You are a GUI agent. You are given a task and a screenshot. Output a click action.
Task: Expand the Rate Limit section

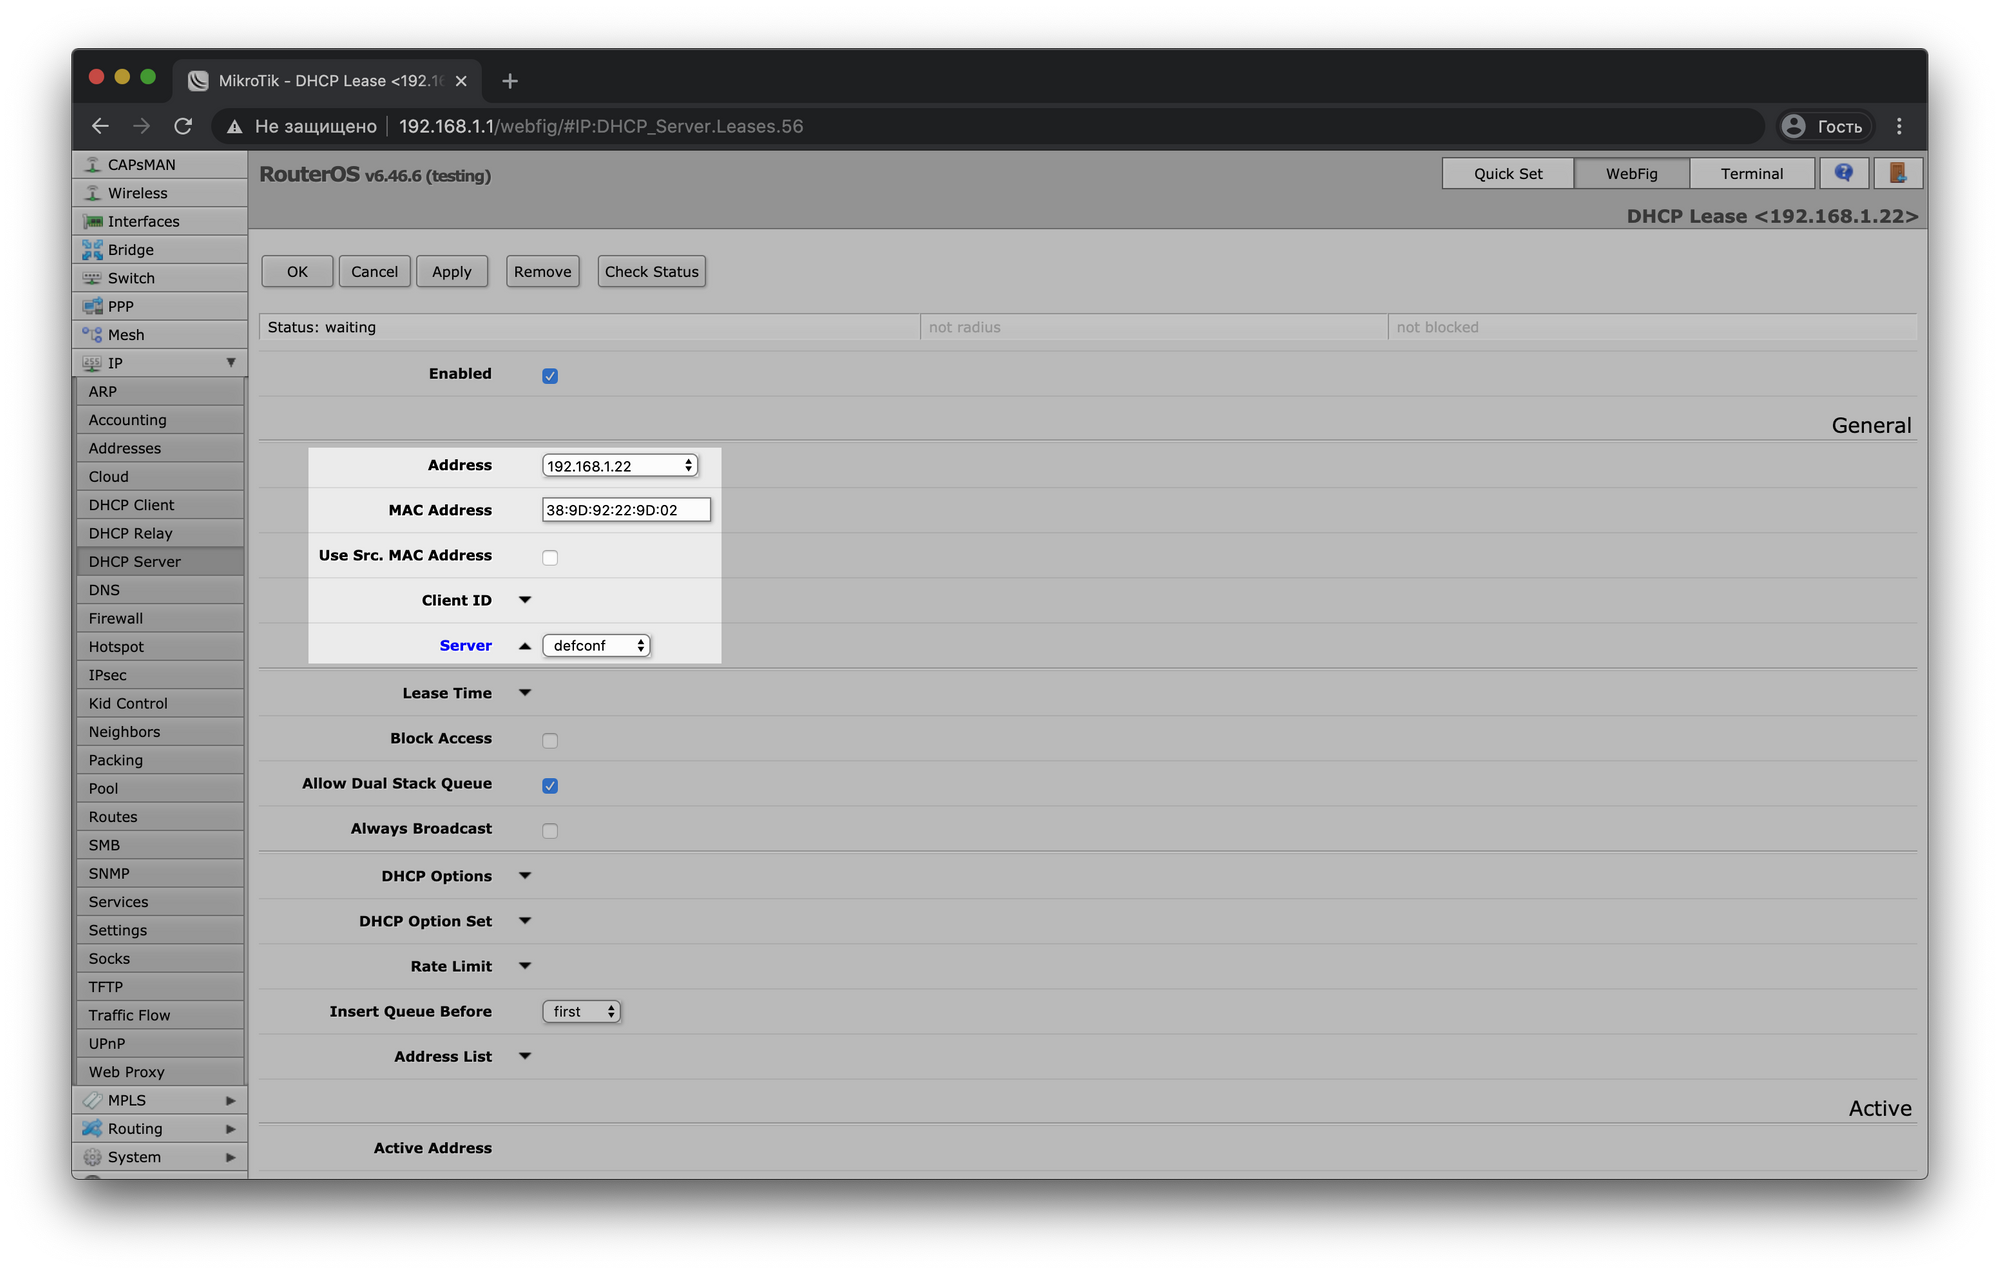click(x=525, y=965)
